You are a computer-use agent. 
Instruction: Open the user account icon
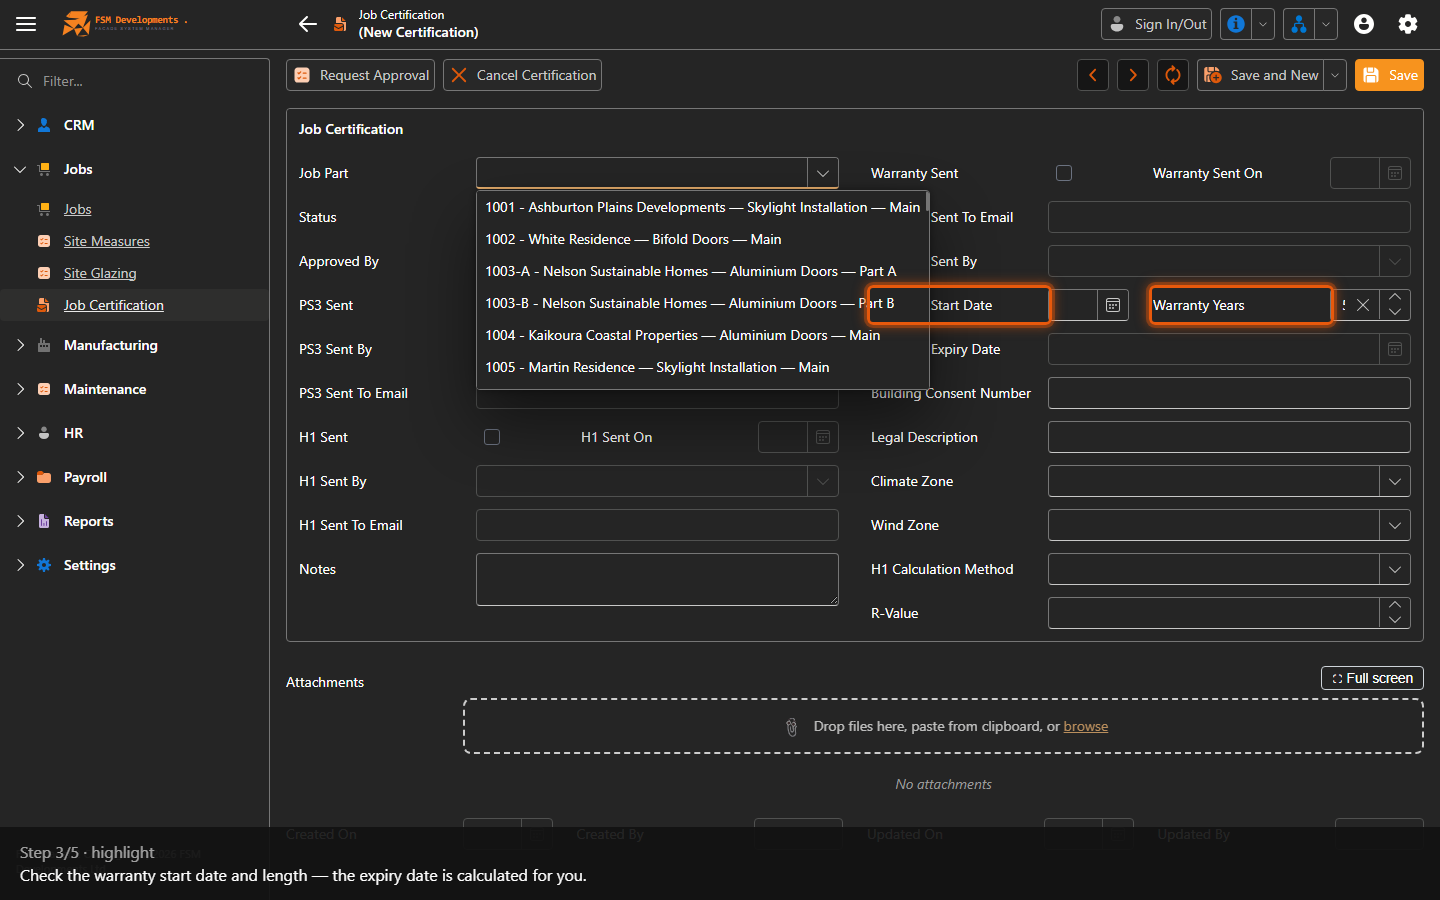(1364, 24)
